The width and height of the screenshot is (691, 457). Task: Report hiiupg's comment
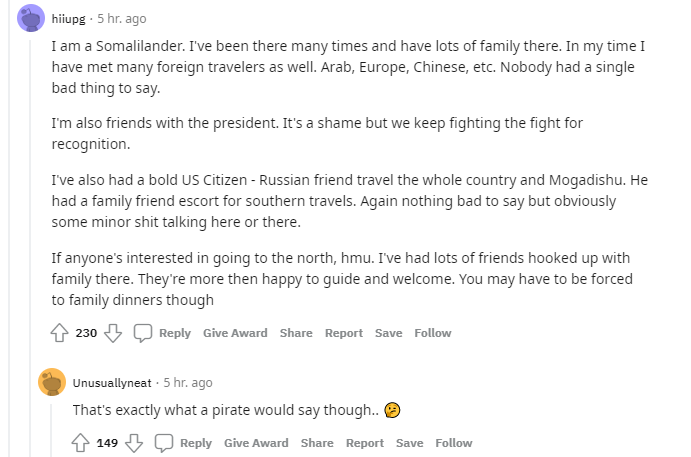pos(343,333)
